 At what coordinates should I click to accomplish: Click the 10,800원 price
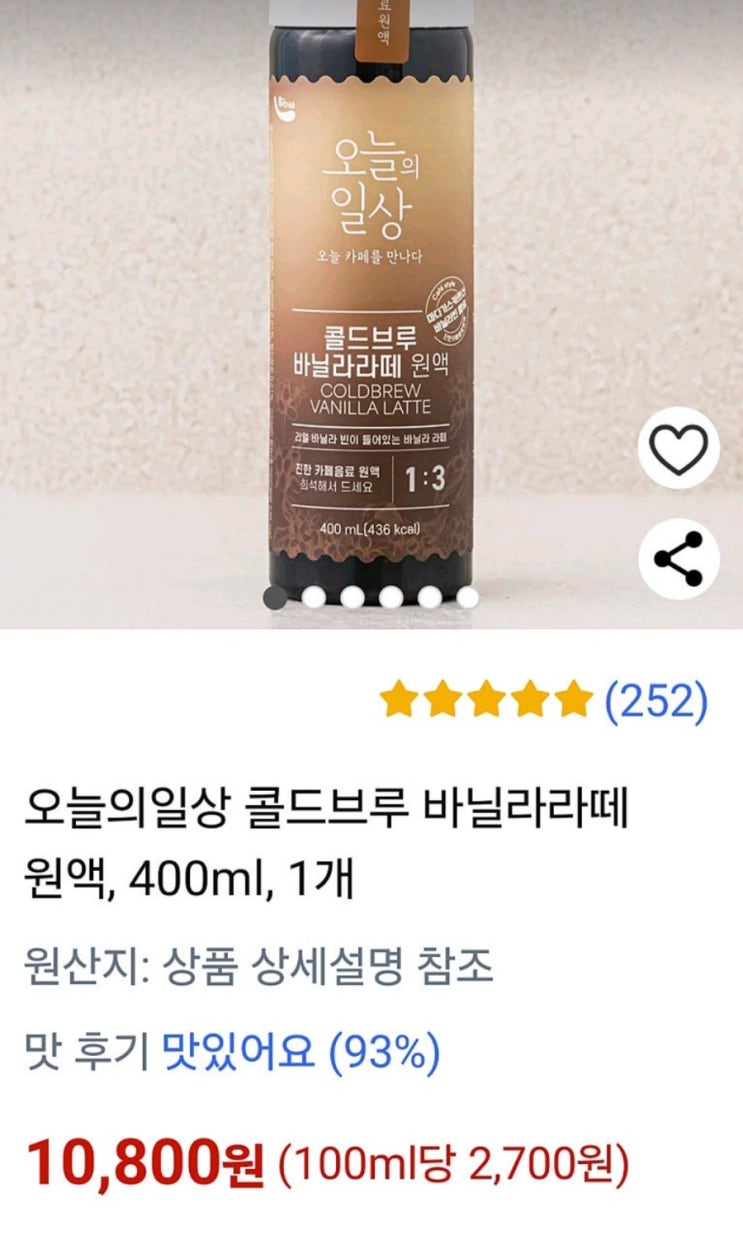pos(145,1164)
